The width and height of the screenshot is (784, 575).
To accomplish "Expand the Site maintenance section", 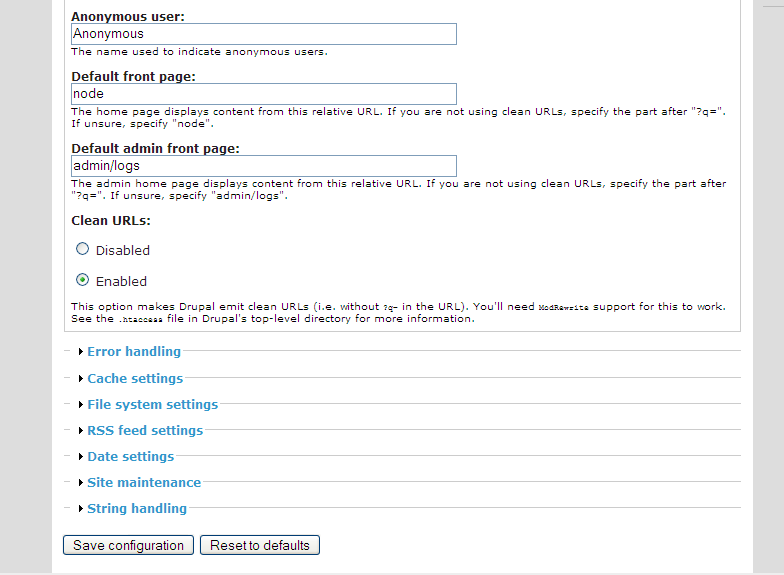I will pyautogui.click(x=144, y=482).
